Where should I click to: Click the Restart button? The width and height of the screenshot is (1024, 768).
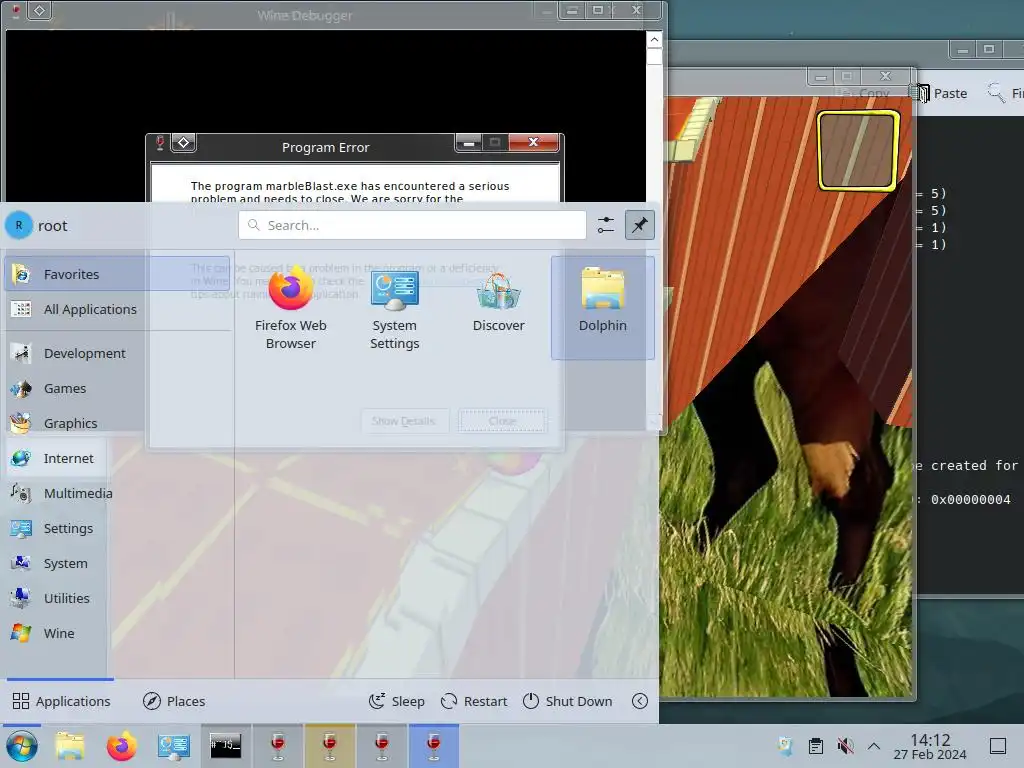(x=474, y=701)
